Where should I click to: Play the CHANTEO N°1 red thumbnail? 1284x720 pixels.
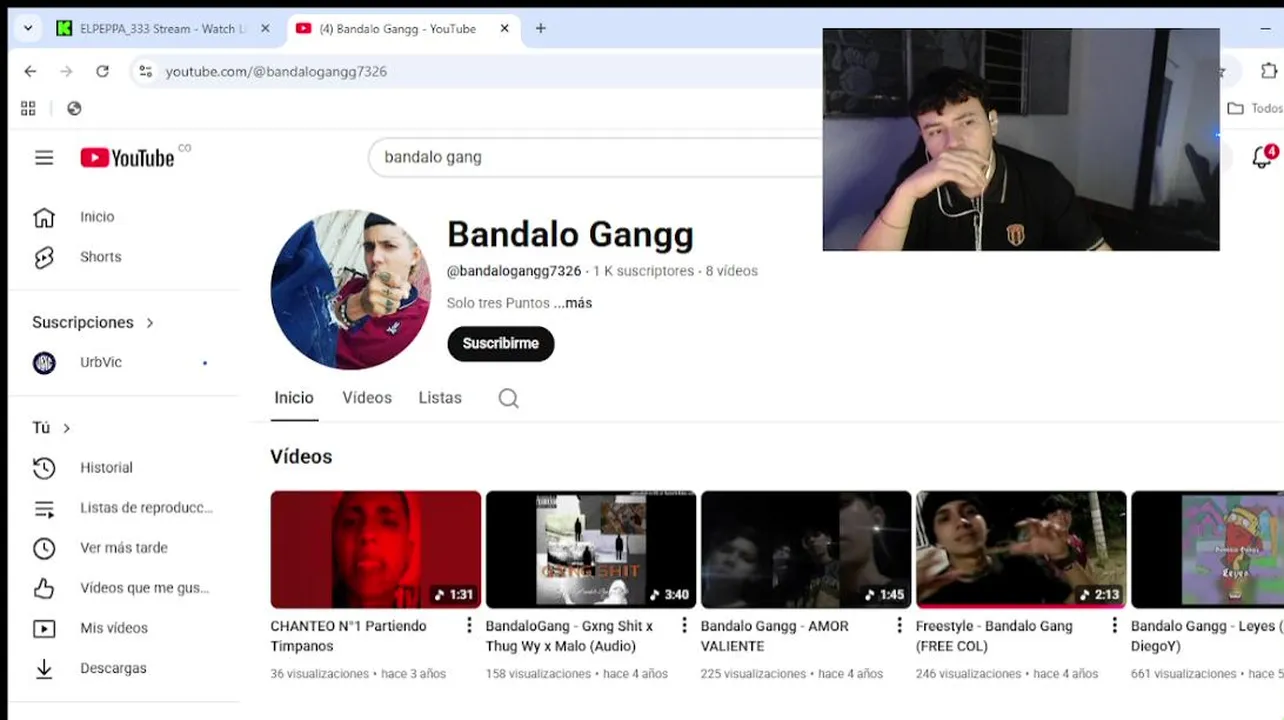(x=375, y=549)
